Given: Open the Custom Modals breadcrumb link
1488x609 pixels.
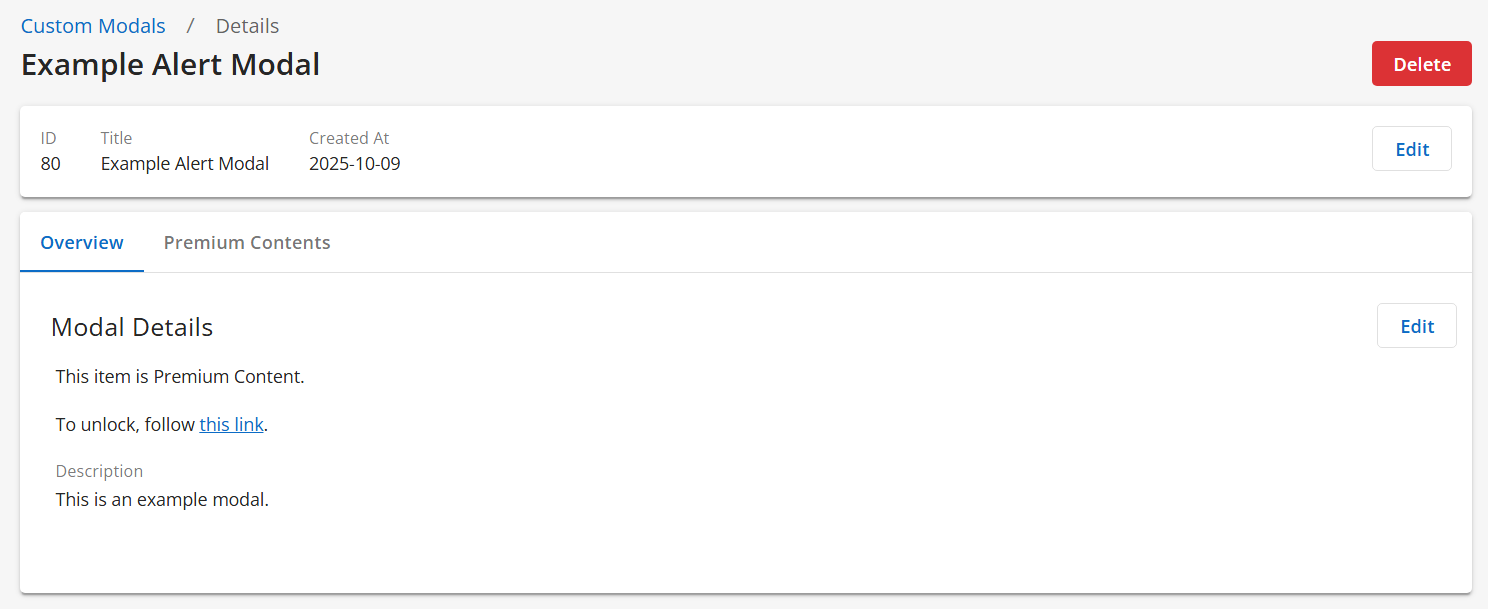Looking at the screenshot, I should [93, 26].
